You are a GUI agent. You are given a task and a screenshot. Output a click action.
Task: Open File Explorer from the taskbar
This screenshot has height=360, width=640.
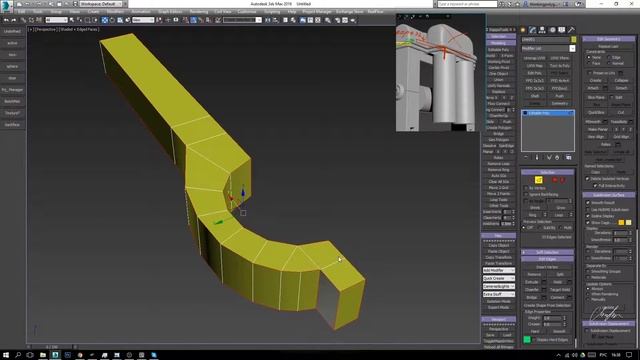(42, 355)
